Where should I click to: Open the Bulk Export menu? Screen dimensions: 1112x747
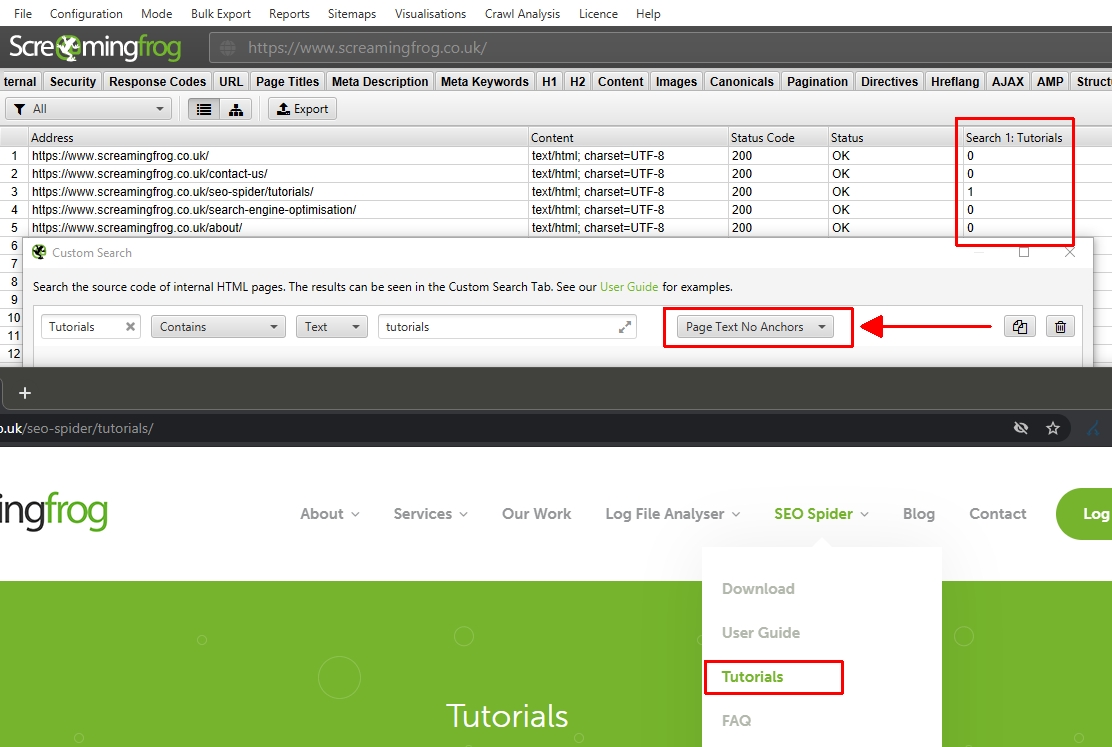click(221, 13)
